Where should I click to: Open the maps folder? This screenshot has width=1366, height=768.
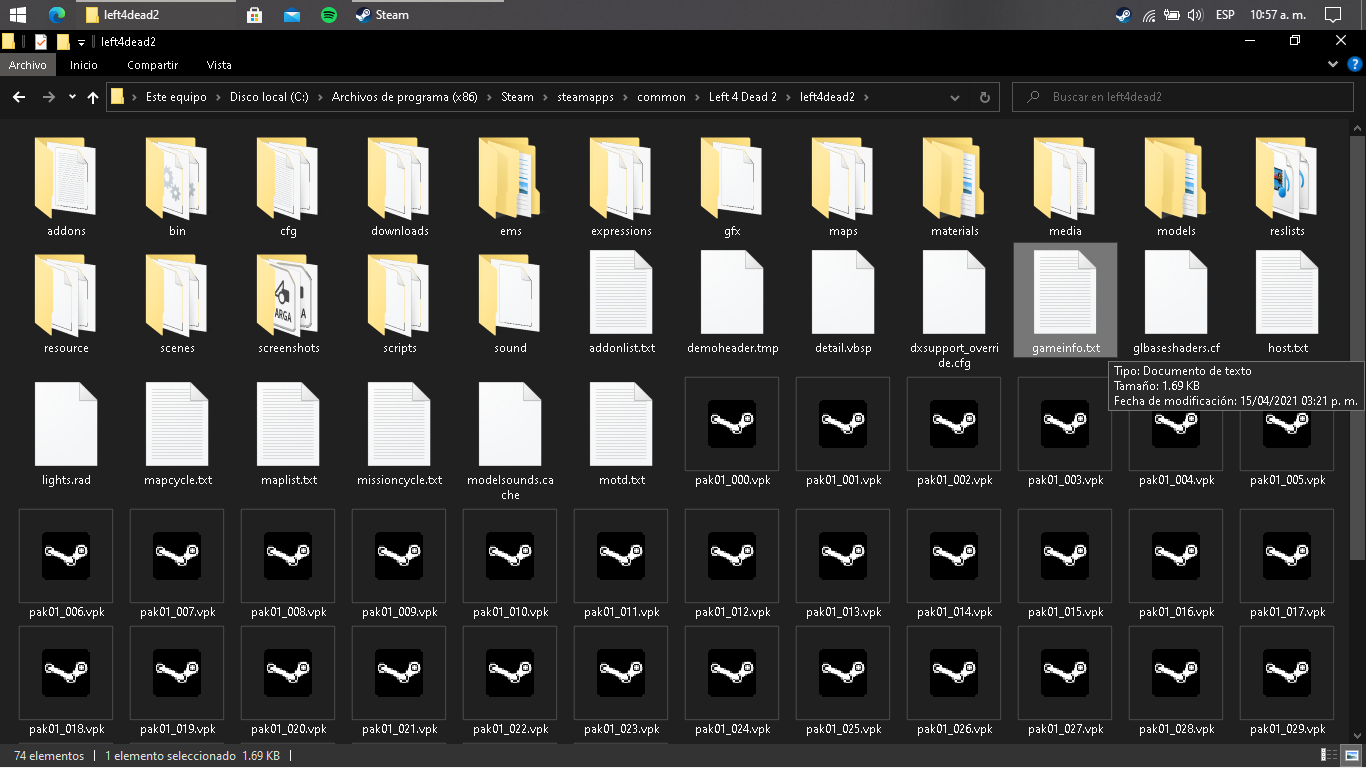click(x=843, y=188)
